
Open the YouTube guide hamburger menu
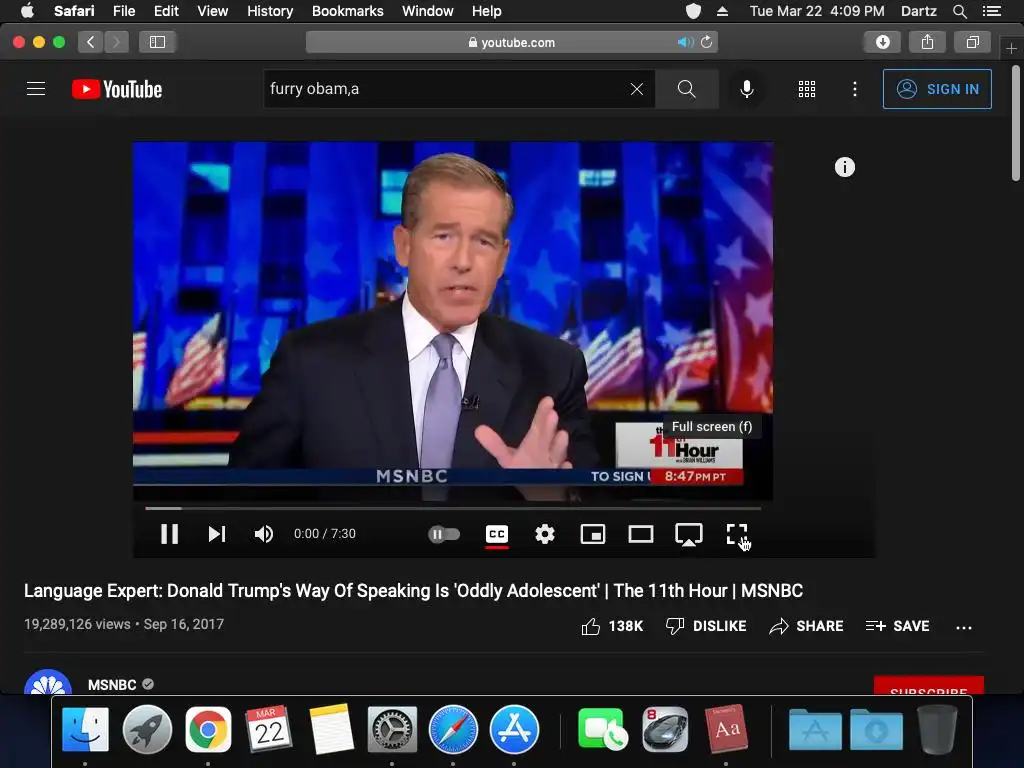pos(36,89)
